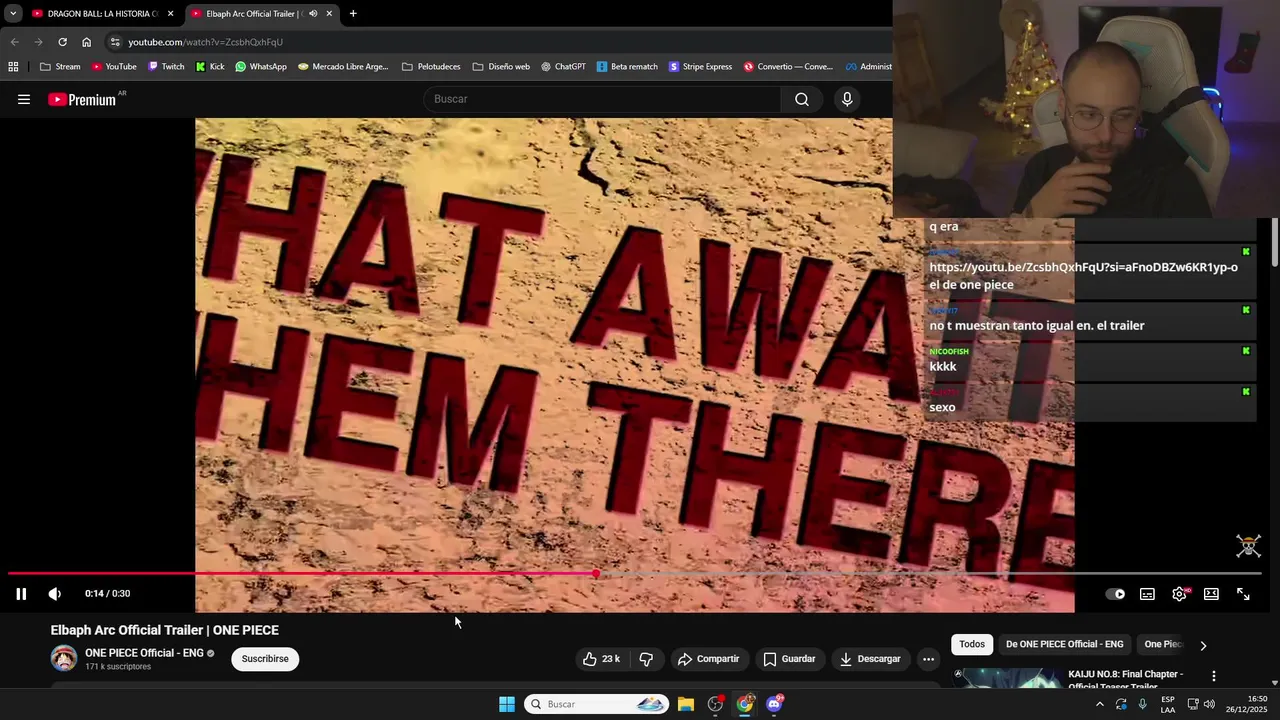
Task: Switch to theater mode view
Action: [x=1211, y=594]
